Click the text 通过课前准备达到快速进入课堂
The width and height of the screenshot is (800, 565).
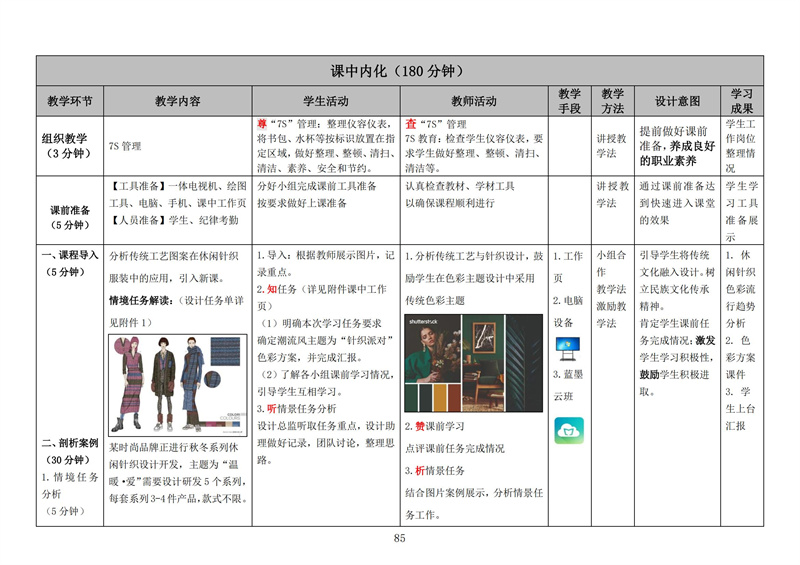677,194
